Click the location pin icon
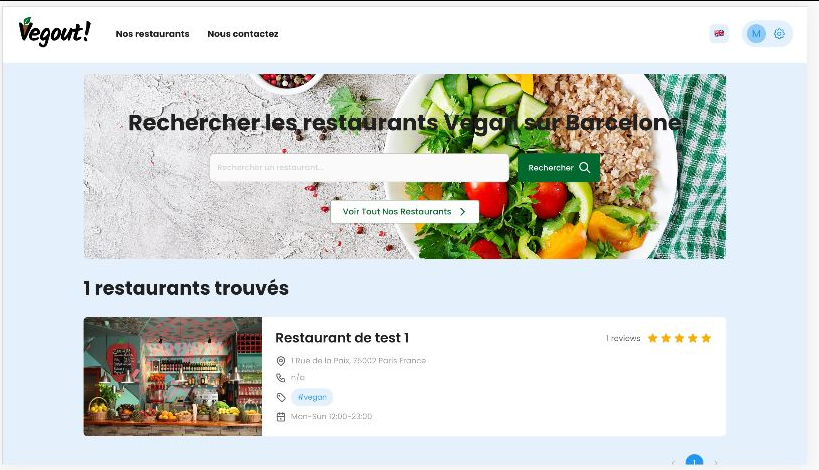 [280, 361]
